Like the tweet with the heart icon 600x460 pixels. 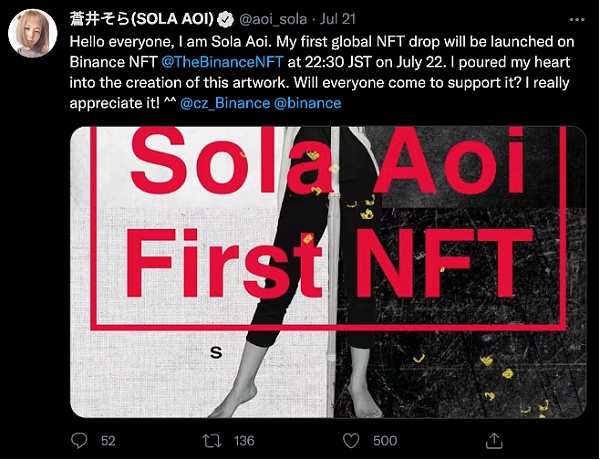click(x=351, y=440)
